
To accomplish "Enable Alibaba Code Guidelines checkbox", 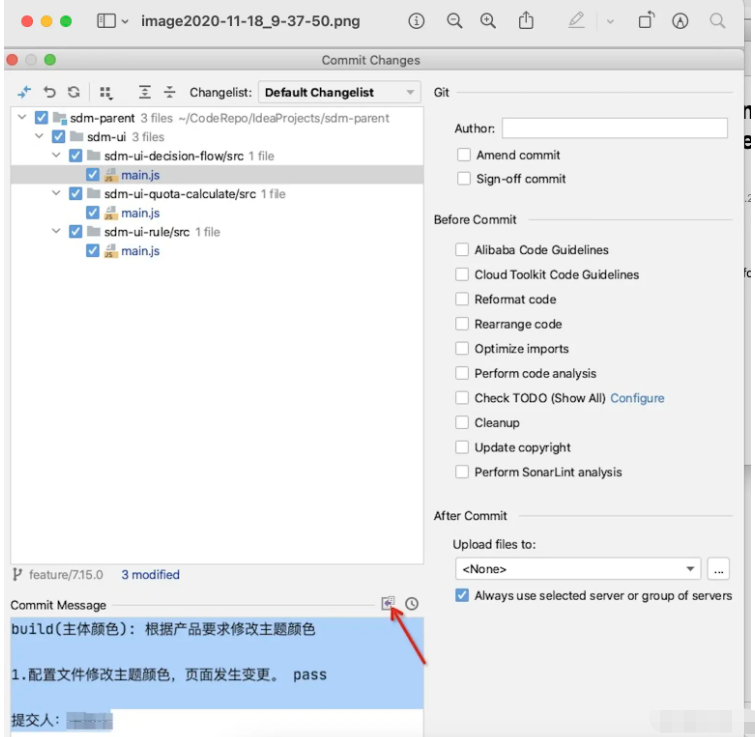I will coord(462,249).
